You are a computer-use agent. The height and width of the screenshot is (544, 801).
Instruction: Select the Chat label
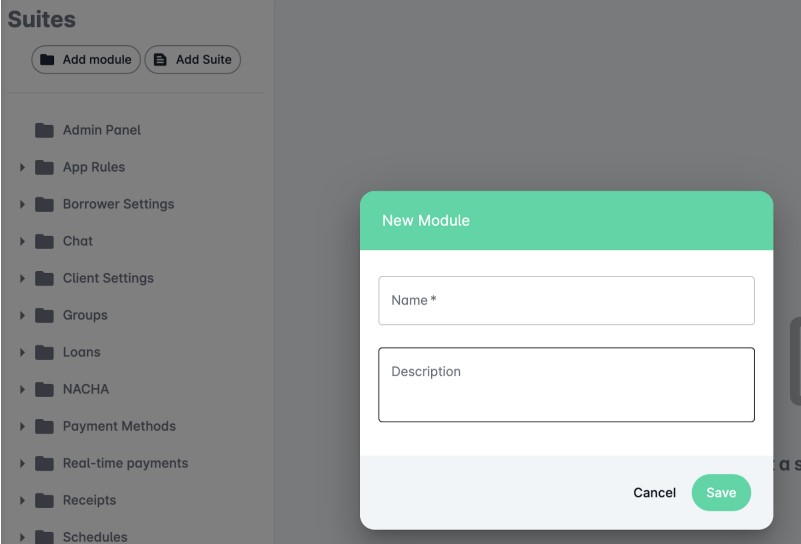78,241
